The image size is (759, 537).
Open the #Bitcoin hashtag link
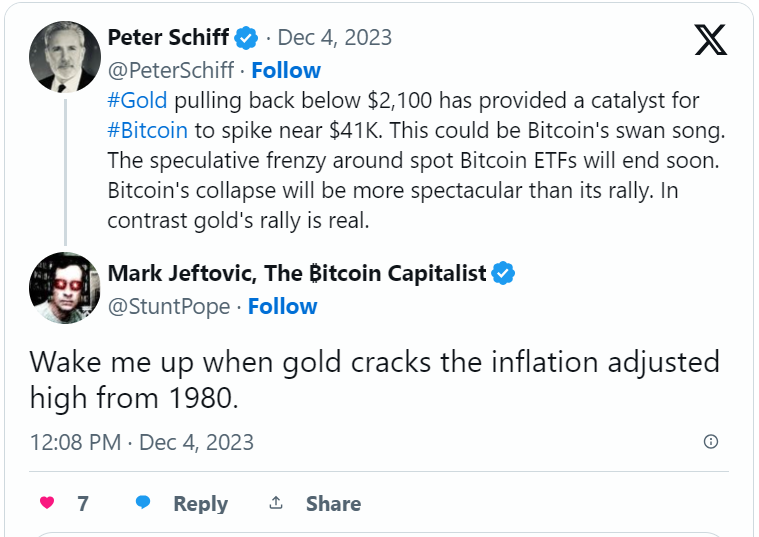point(148,131)
